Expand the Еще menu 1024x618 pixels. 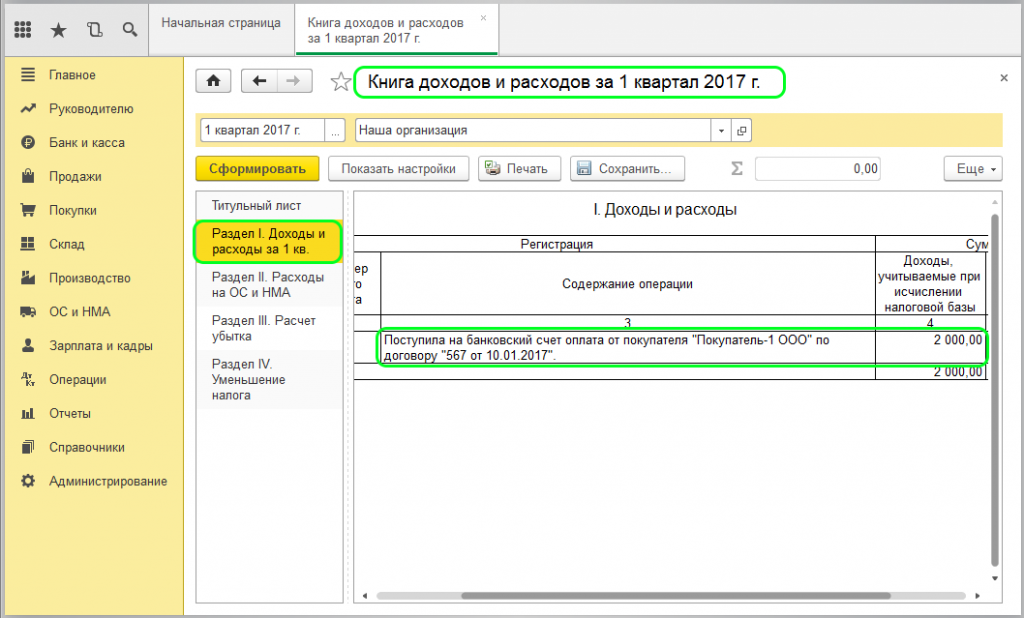(972, 169)
